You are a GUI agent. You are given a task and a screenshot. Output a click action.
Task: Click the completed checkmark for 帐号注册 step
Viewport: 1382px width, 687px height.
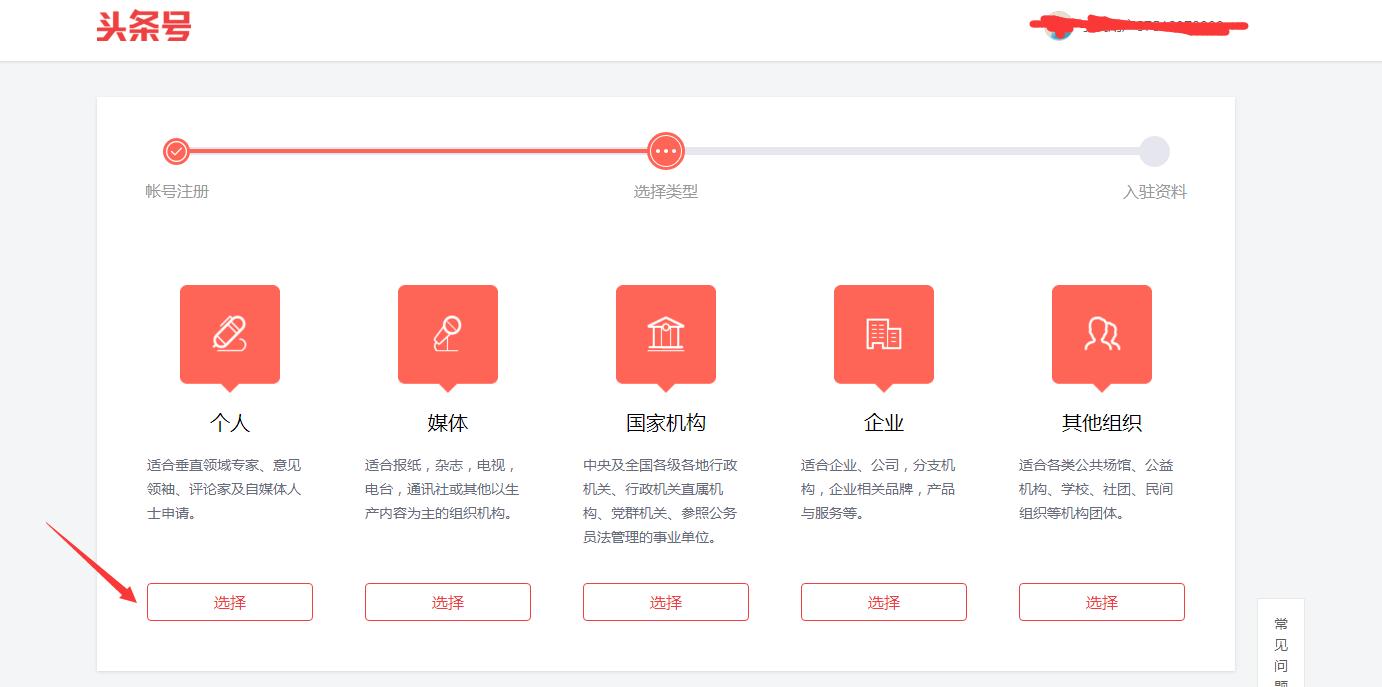(x=177, y=151)
